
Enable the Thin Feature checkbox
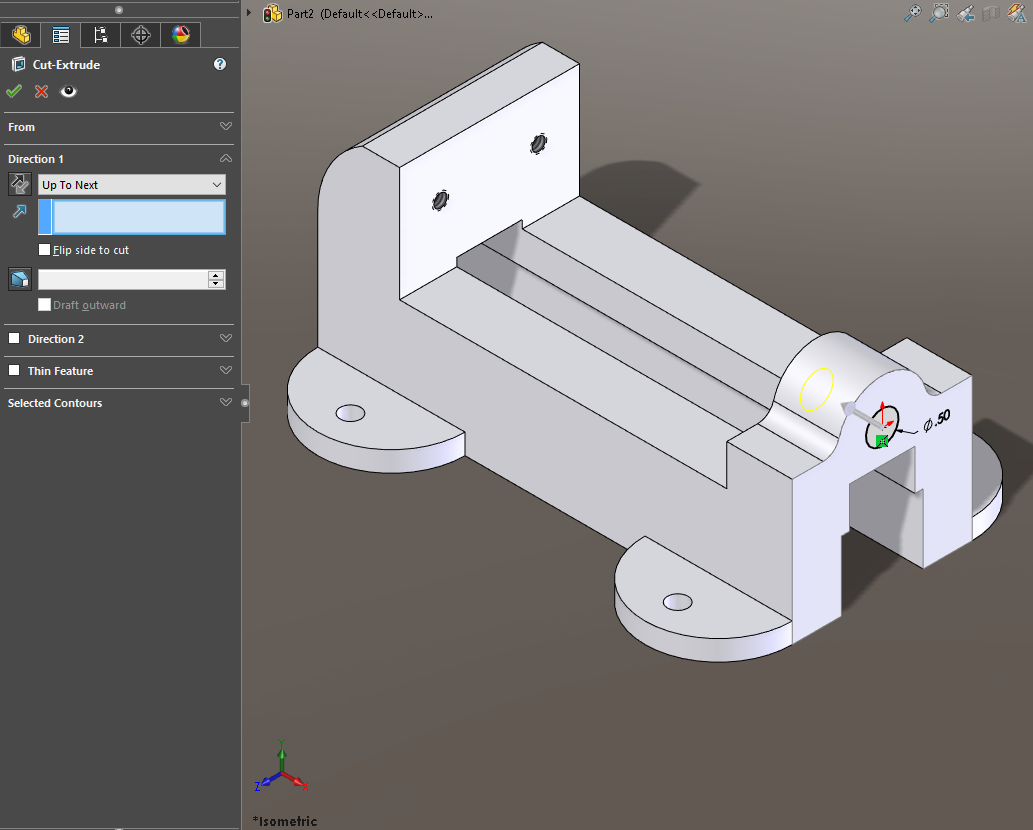tap(14, 371)
